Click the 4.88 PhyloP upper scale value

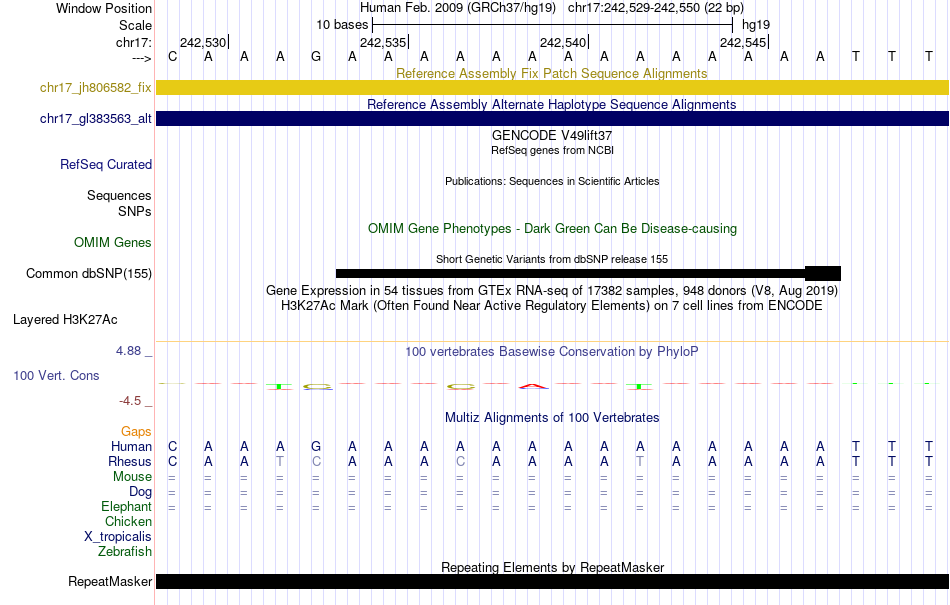(x=128, y=351)
